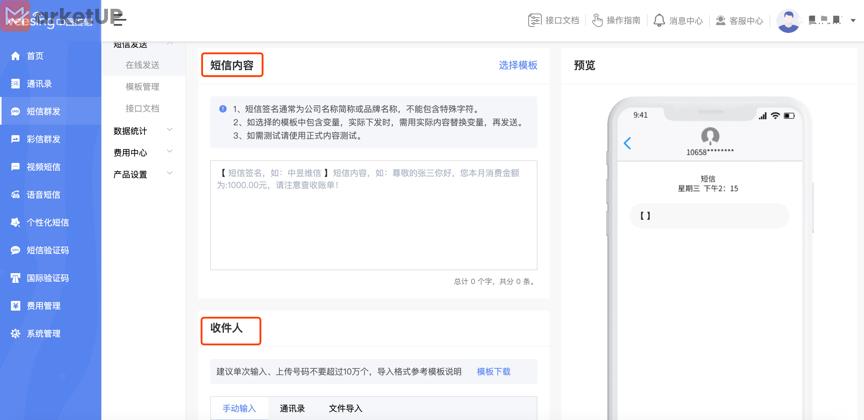
Task: Open the 消息中心 bell icon
Action: (659, 20)
